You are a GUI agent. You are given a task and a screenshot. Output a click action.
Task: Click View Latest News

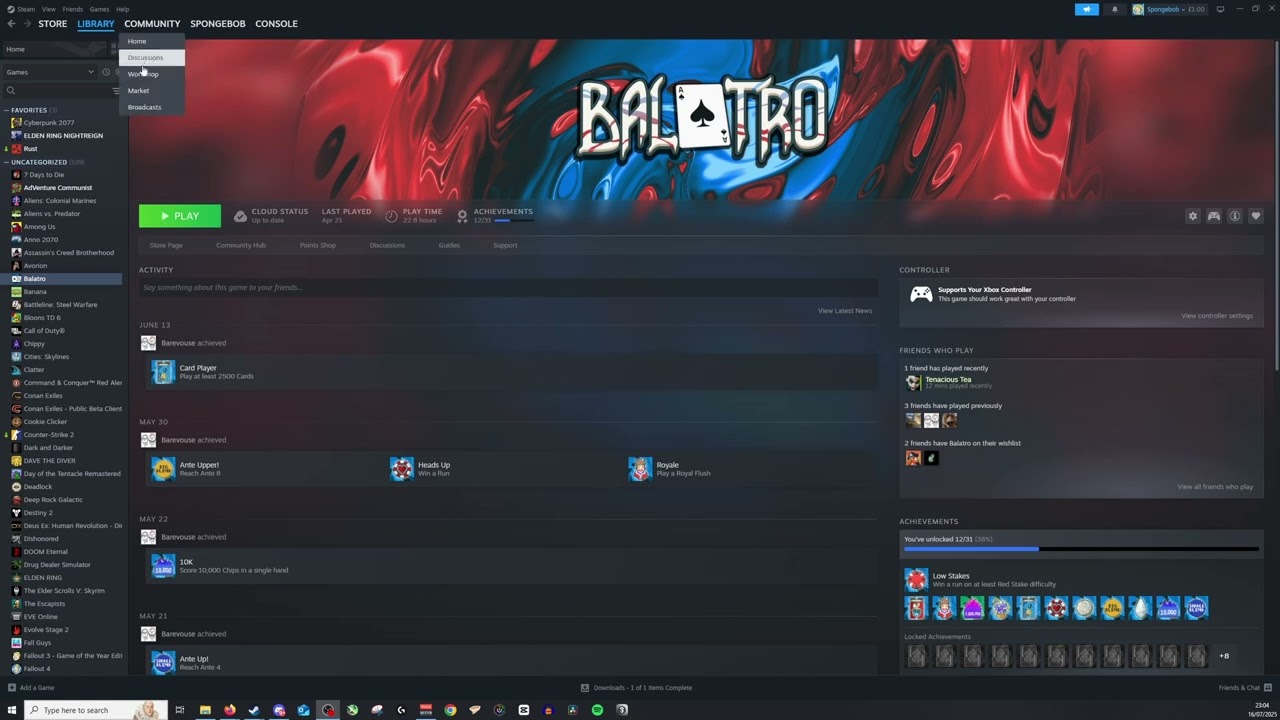(845, 311)
